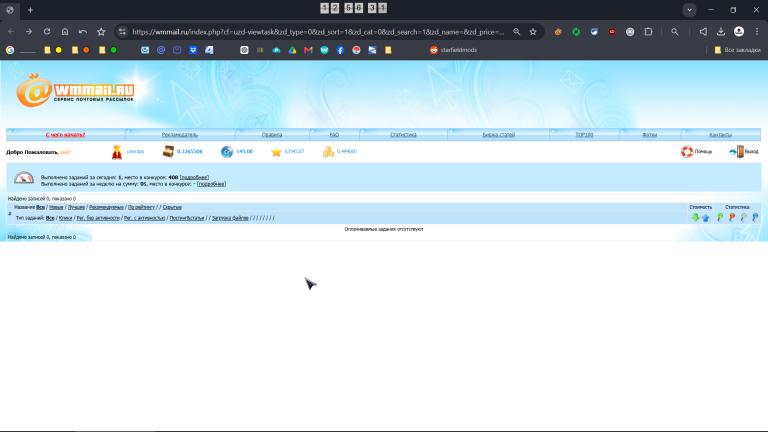Click the 145.00 credits value

click(244, 151)
